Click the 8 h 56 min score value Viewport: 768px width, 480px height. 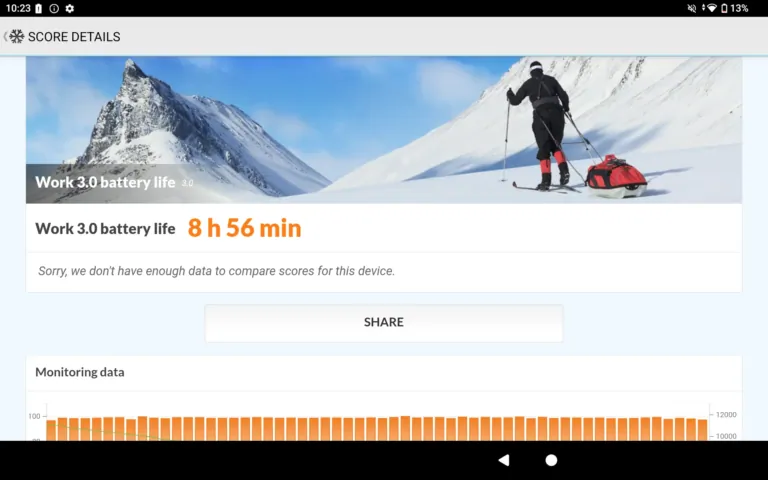[244, 228]
